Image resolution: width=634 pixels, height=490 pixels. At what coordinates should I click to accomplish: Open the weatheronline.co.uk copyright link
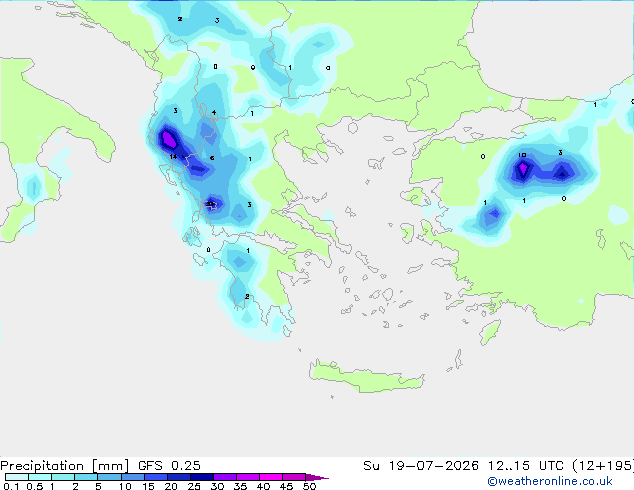click(x=549, y=481)
